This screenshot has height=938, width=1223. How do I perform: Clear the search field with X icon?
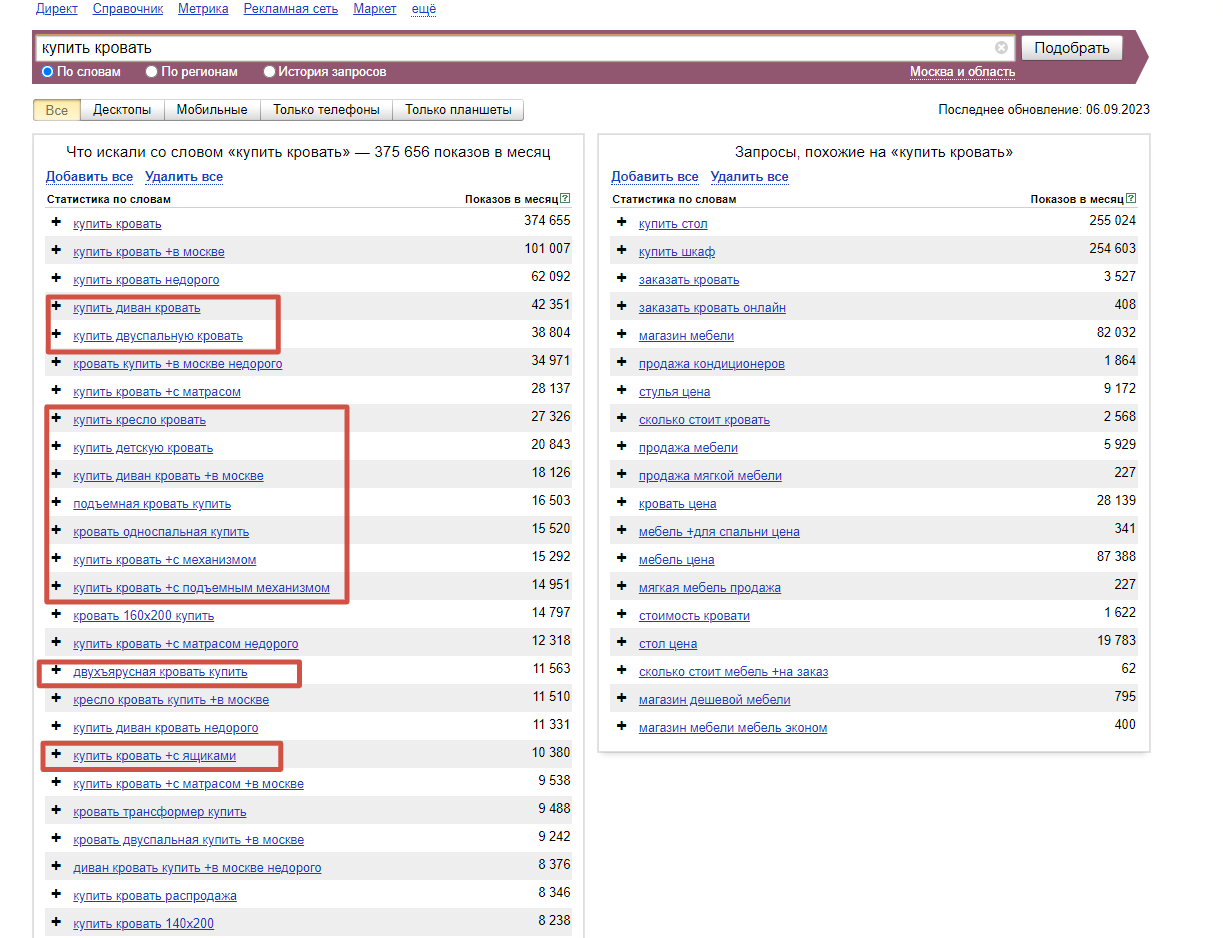click(x=1001, y=48)
